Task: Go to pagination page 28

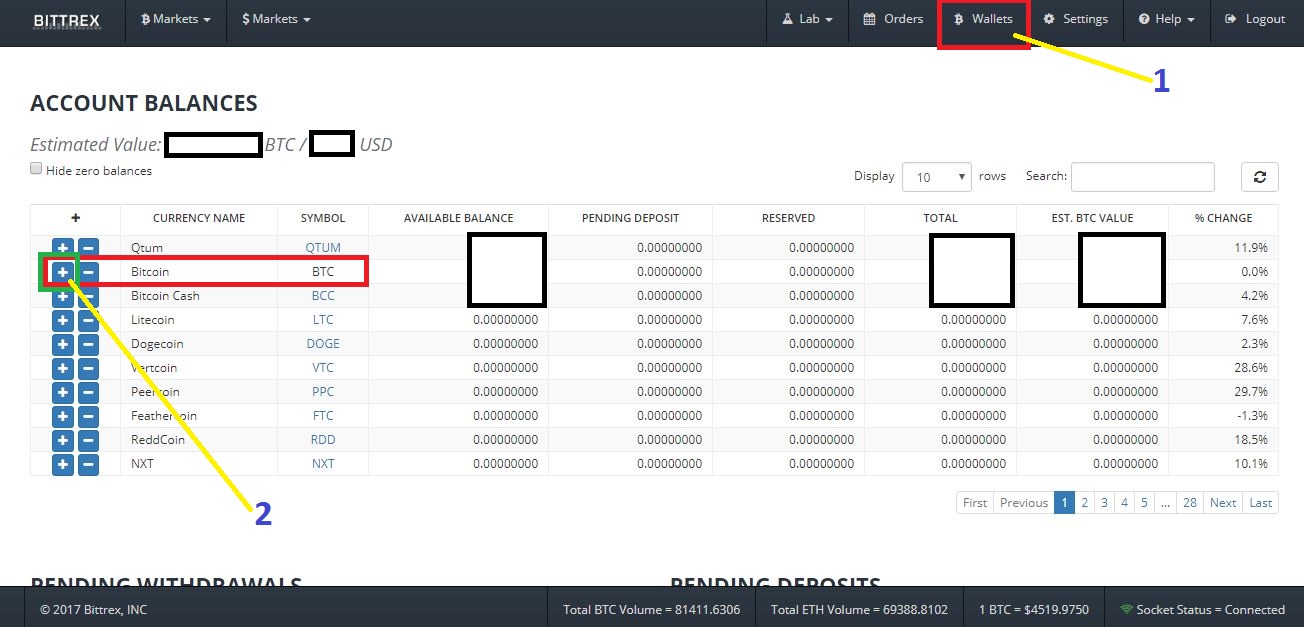Action: coord(1190,503)
